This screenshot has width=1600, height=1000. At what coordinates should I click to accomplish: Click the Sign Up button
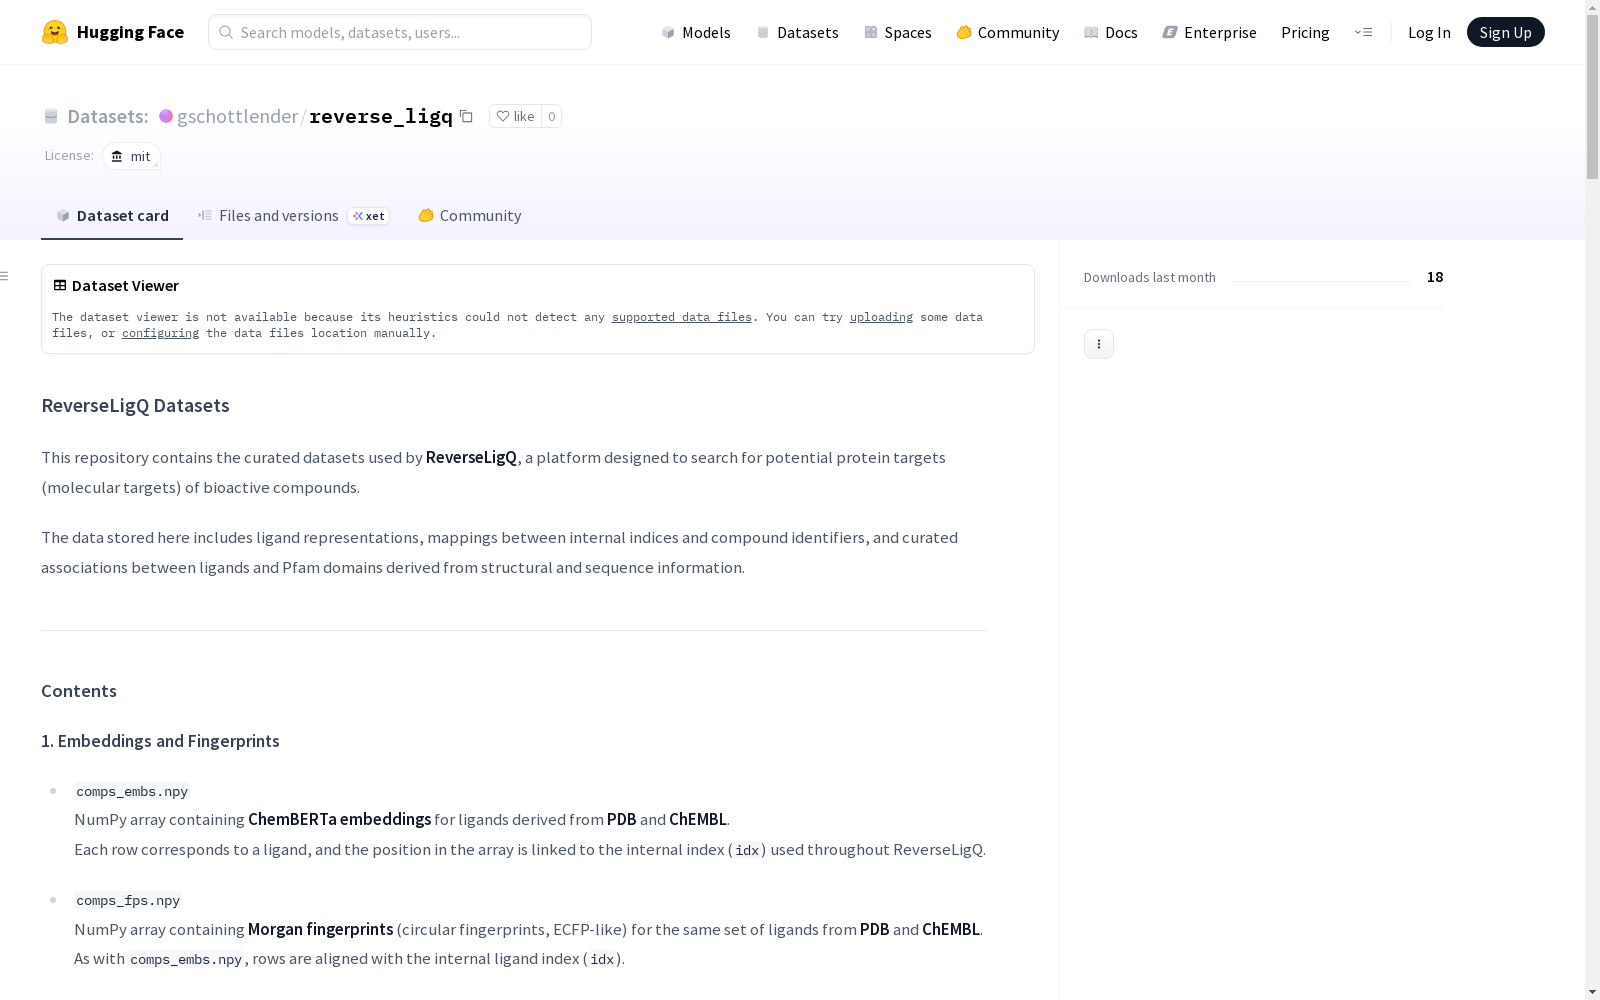(1505, 32)
